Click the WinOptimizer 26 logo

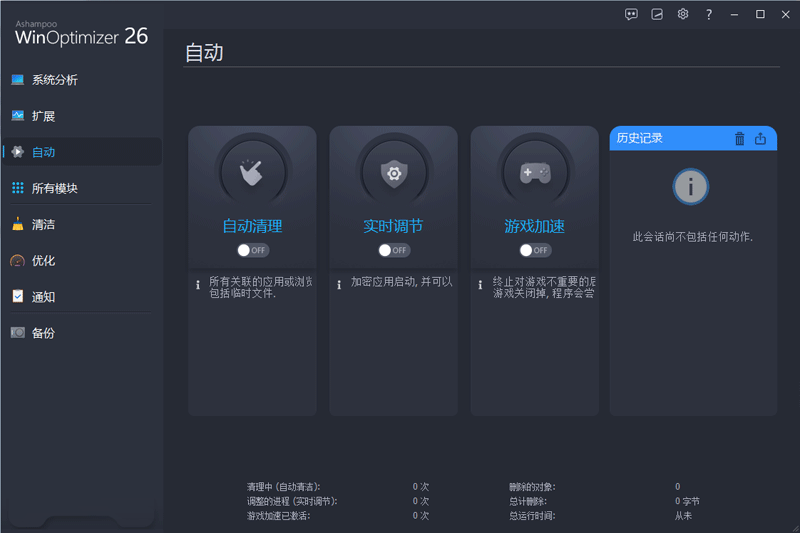[x=82, y=34]
